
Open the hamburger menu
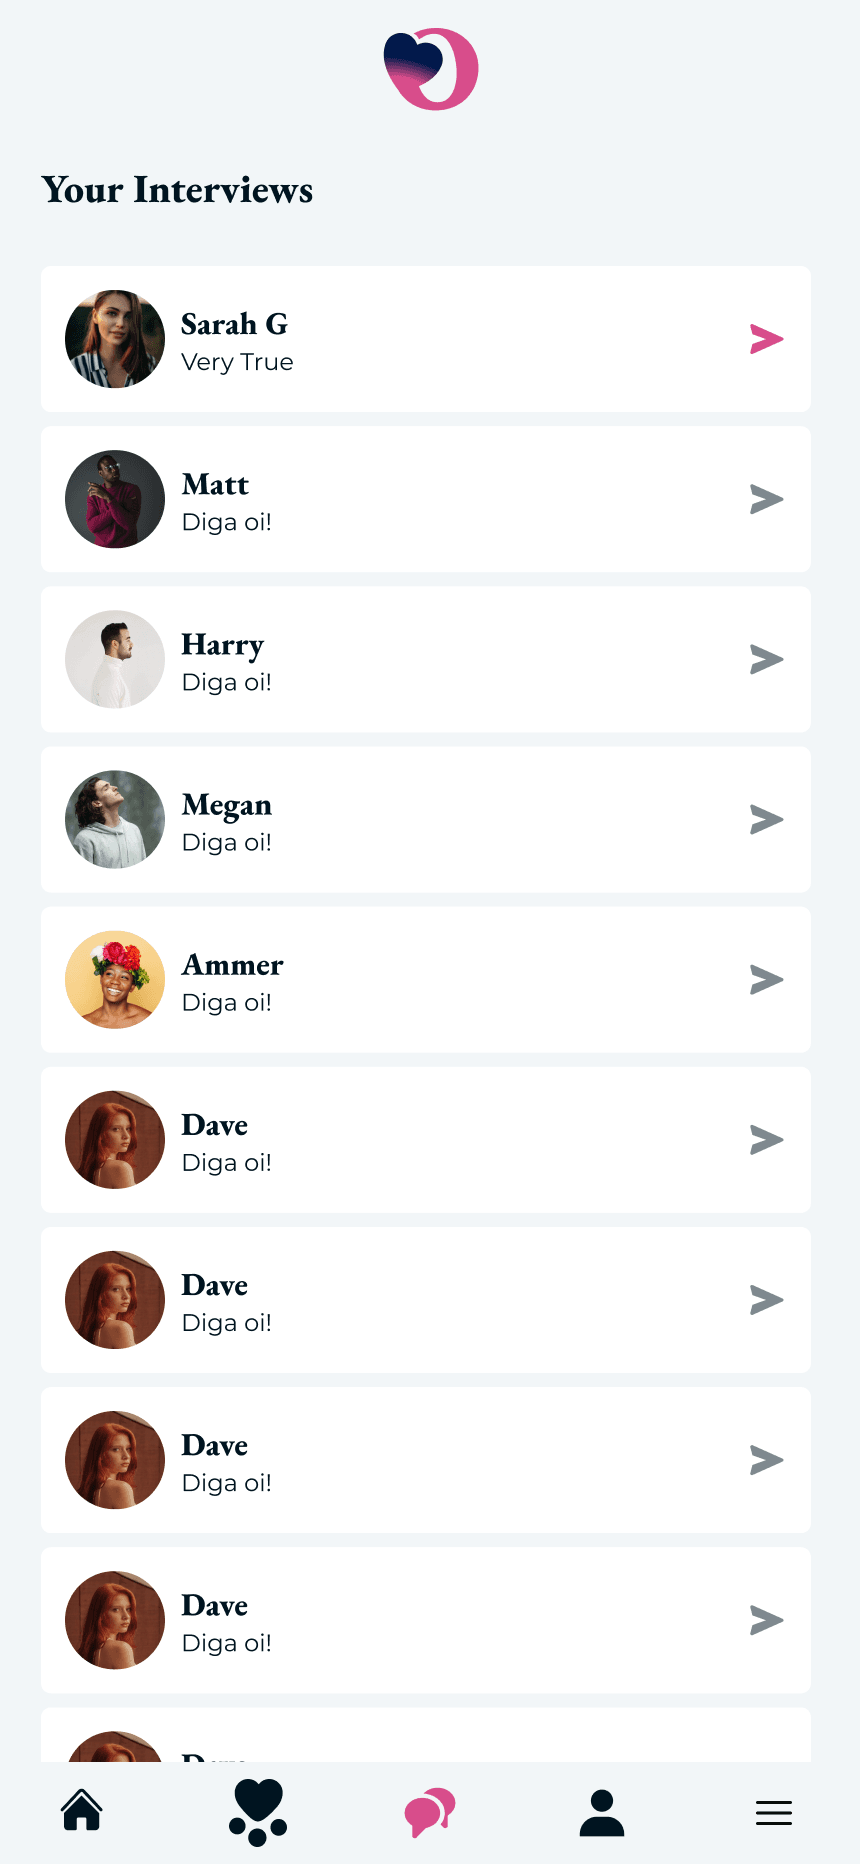(x=774, y=1812)
